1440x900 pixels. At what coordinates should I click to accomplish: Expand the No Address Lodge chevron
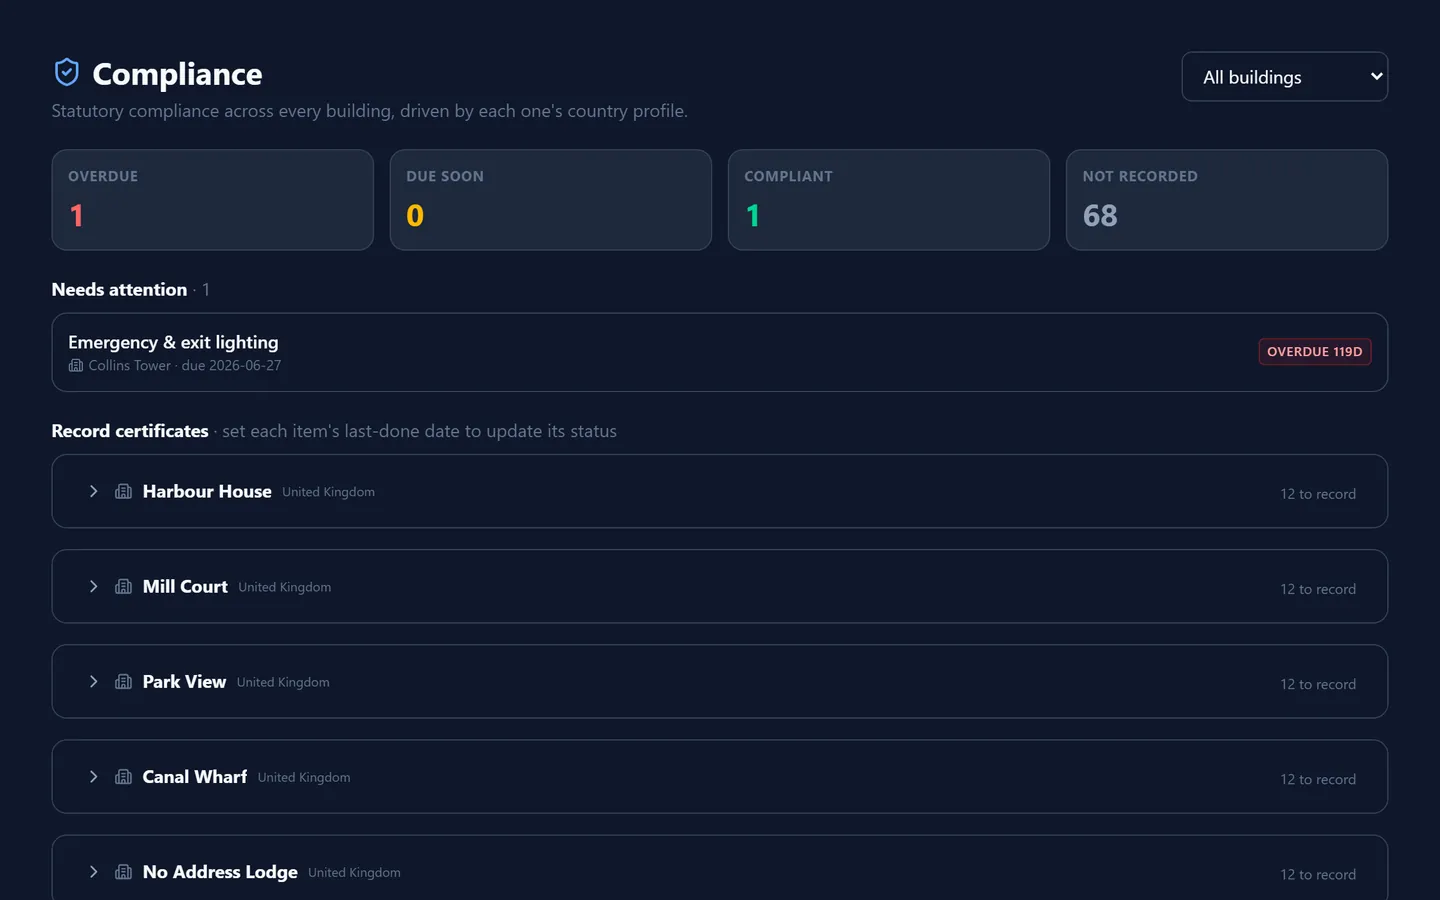(x=93, y=871)
